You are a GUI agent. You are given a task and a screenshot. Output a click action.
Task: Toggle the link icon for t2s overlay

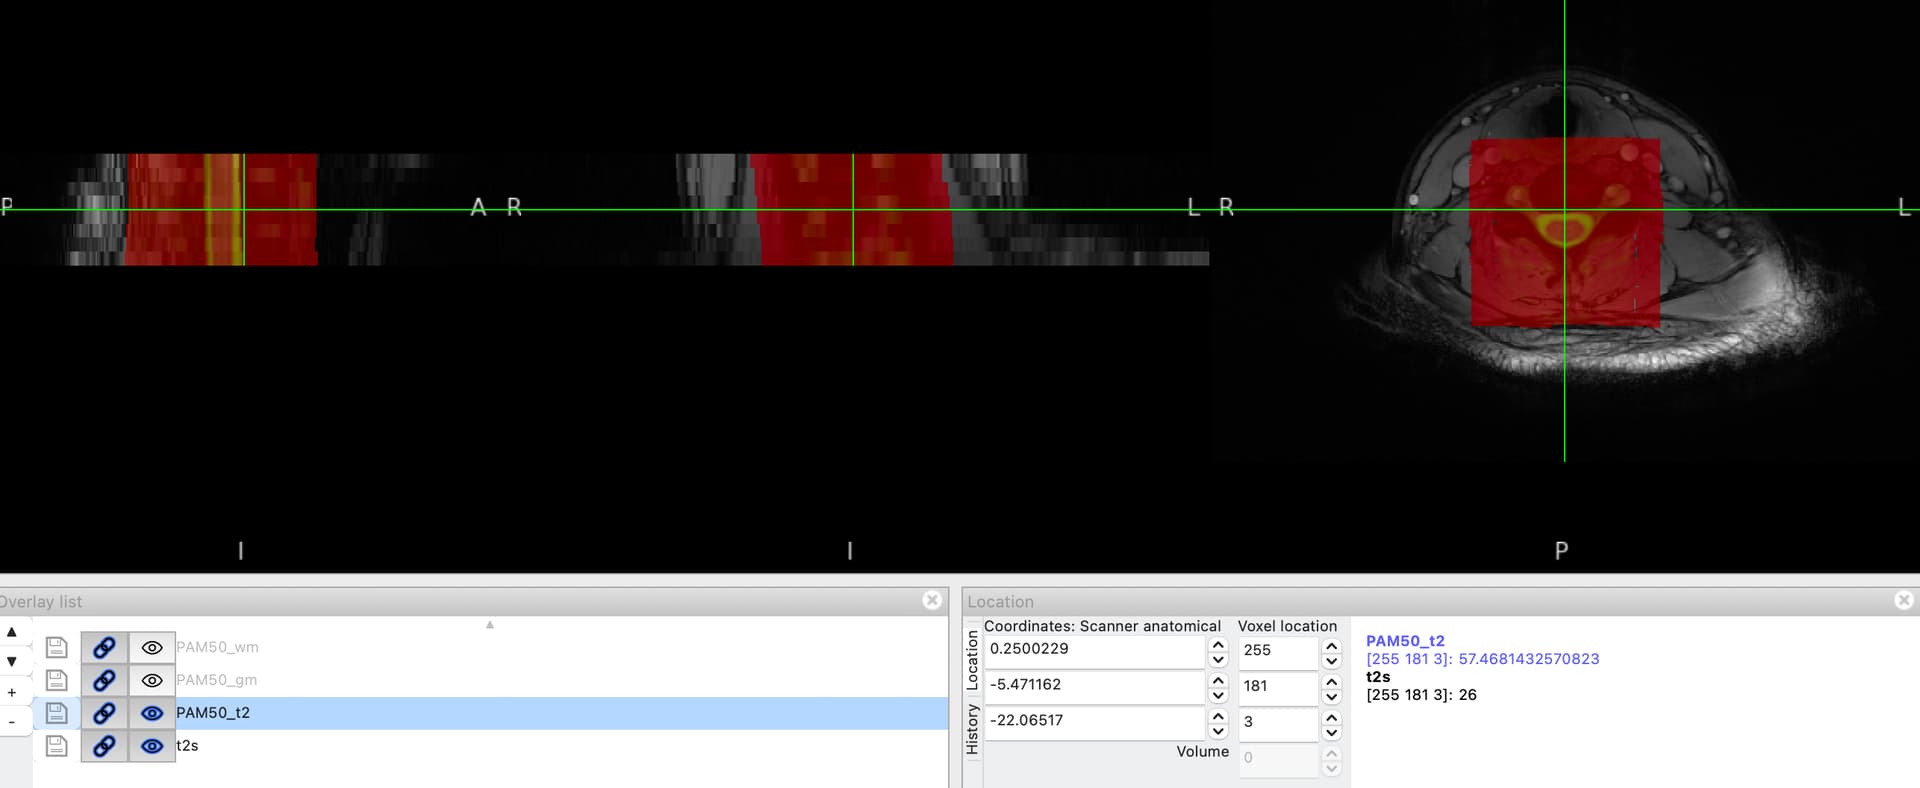104,746
